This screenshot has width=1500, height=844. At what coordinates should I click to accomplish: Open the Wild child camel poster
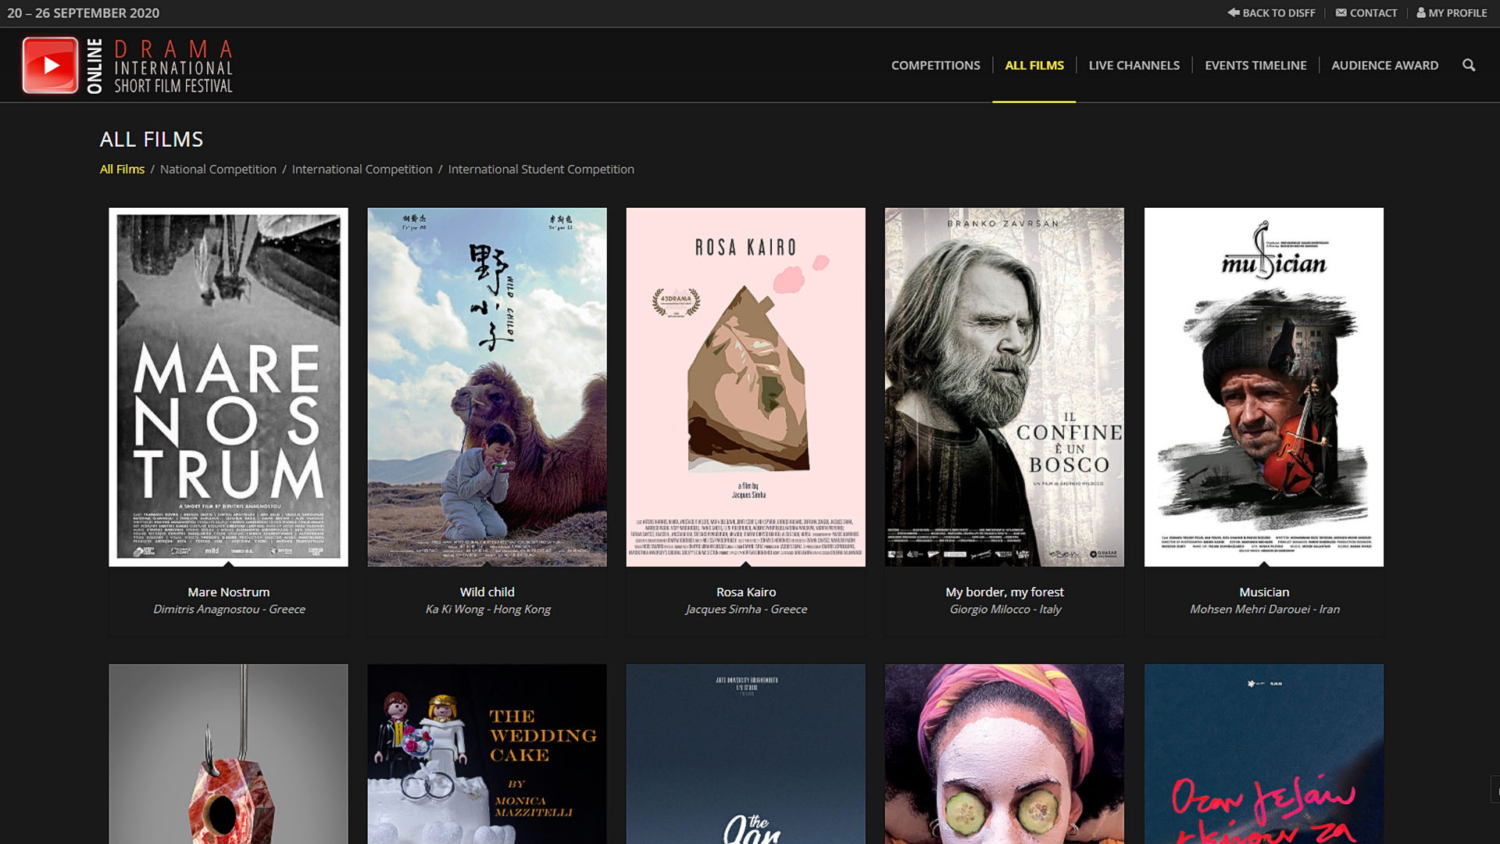pyautogui.click(x=487, y=387)
